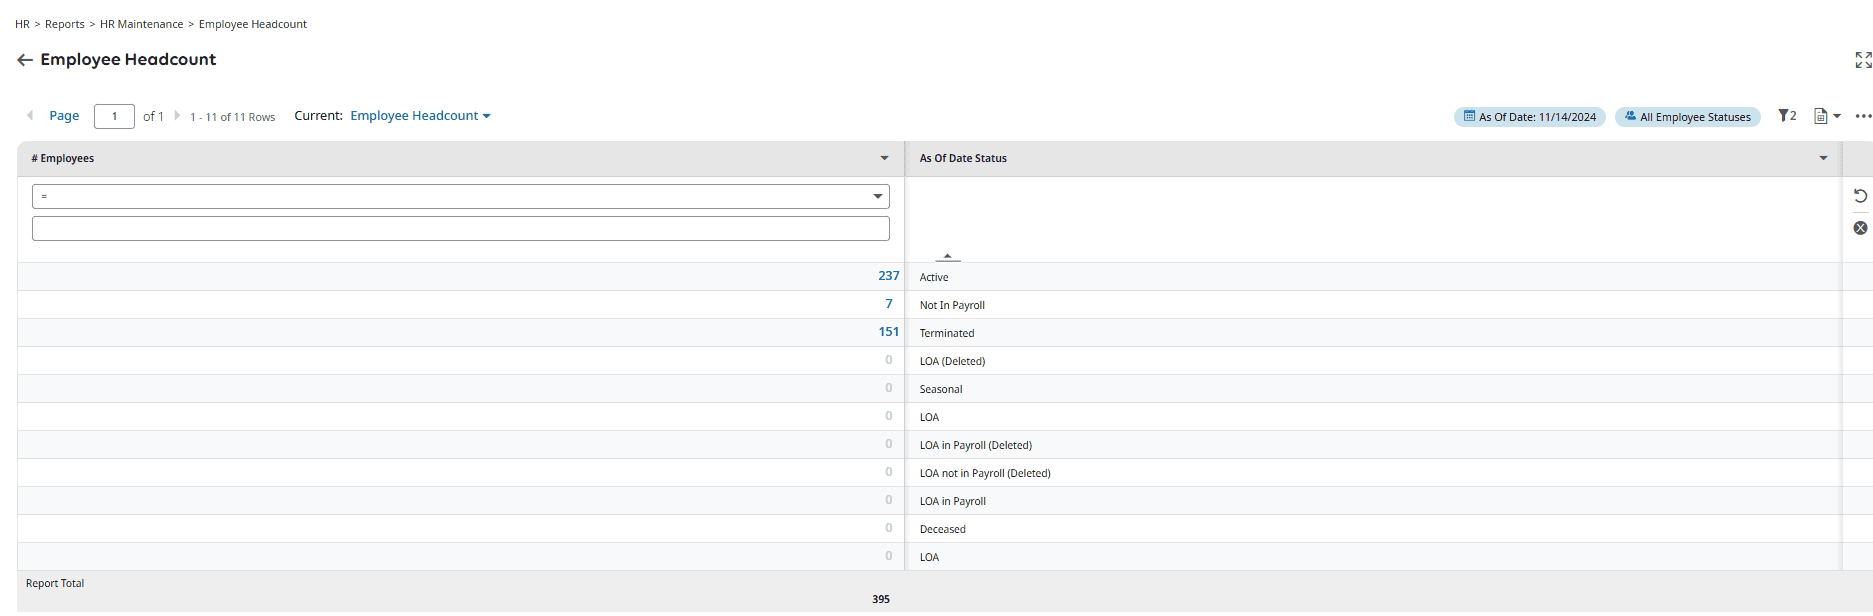Click the 0 count in the Seasonal row

889,388
